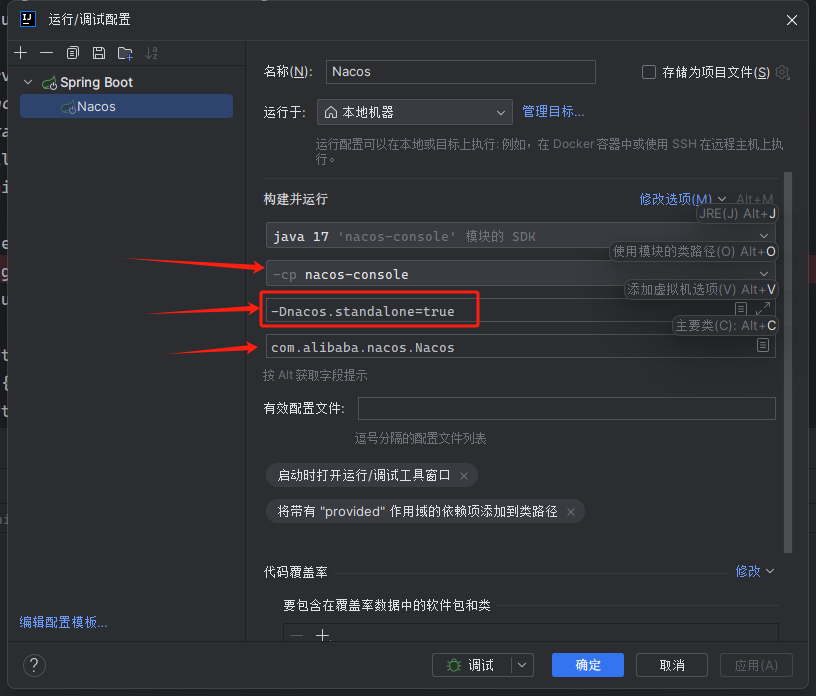The image size is (816, 696).
Task: Add a package to the coverage list
Action: tap(323, 636)
